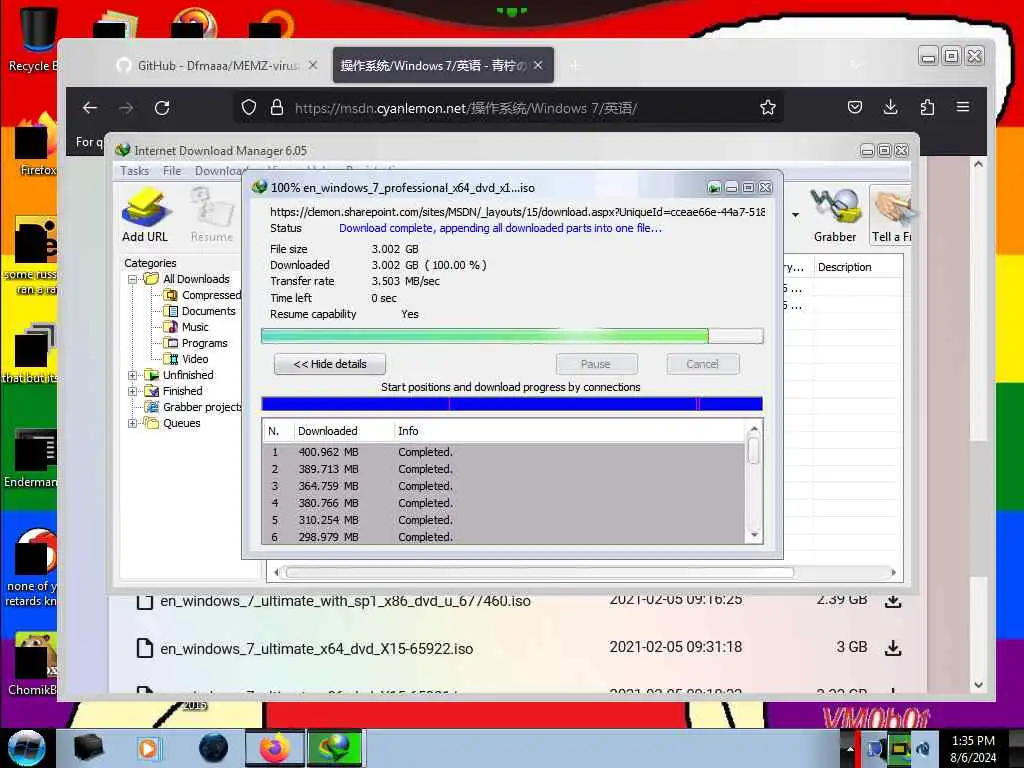Click the Internet Download Manager taskbar button

tap(334, 748)
